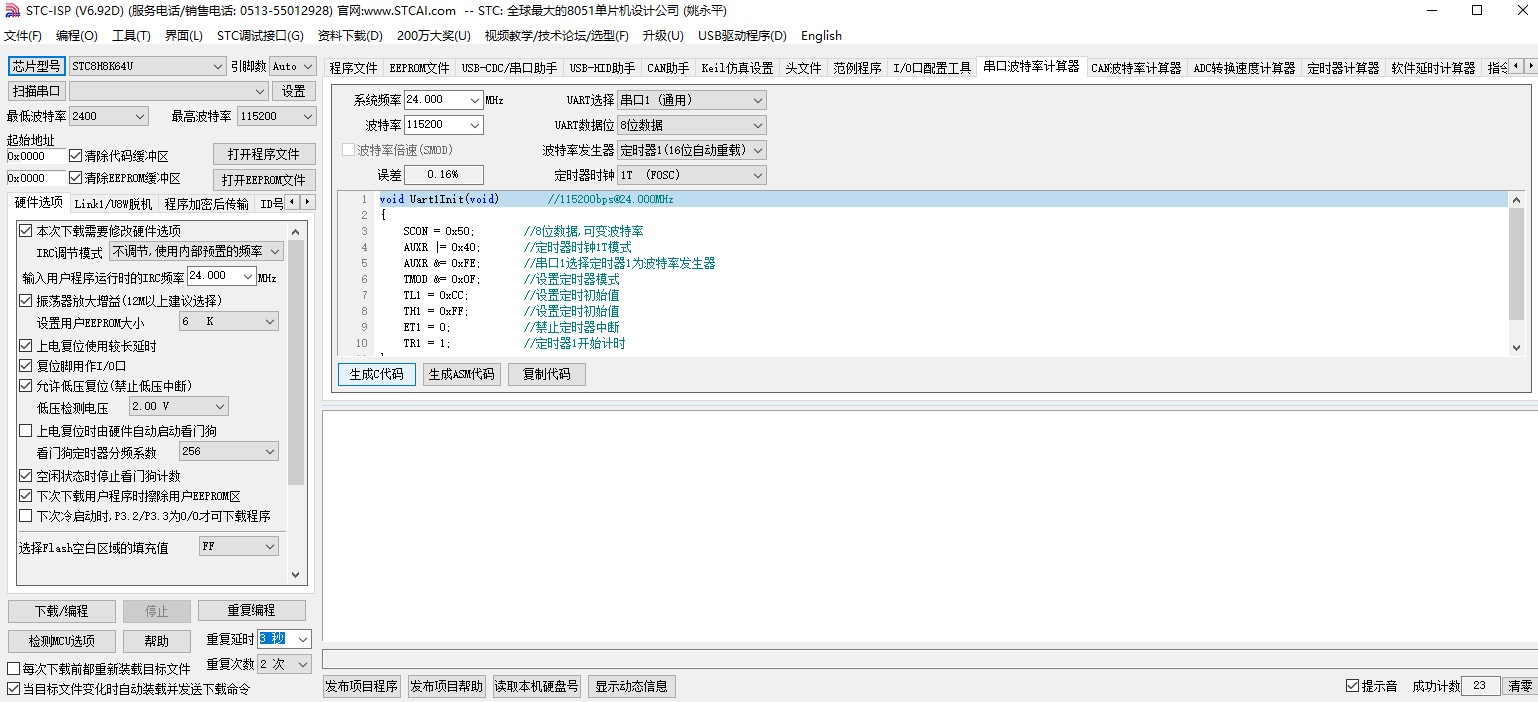Switch to Link1/U8W脱机 tab
The image size is (1538, 702).
pos(113,203)
